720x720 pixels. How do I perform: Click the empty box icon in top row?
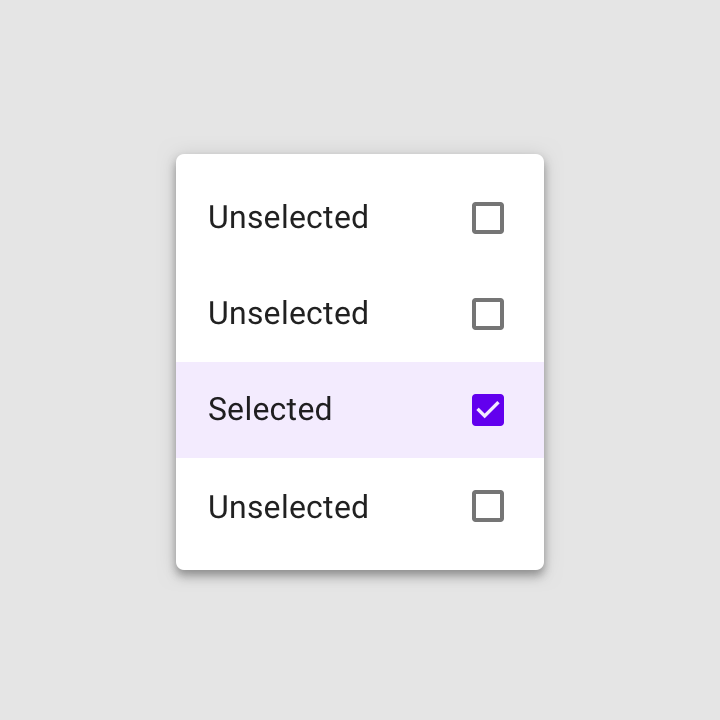click(x=488, y=218)
